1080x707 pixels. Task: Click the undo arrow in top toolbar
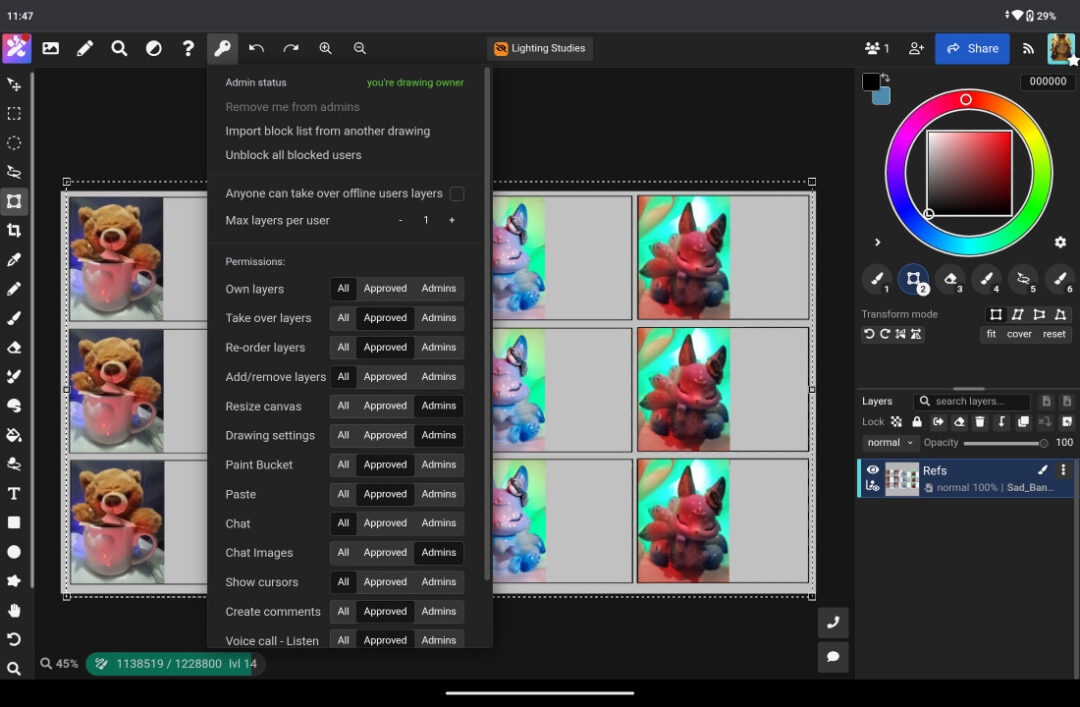tap(256, 48)
